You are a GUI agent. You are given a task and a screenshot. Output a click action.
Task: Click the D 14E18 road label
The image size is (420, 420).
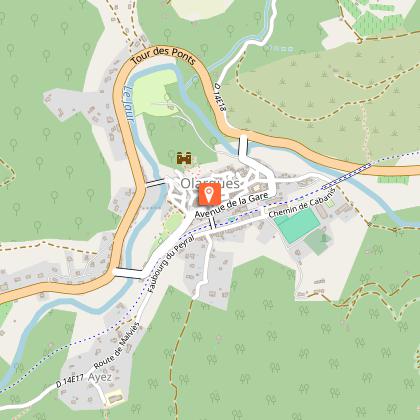coord(220,97)
